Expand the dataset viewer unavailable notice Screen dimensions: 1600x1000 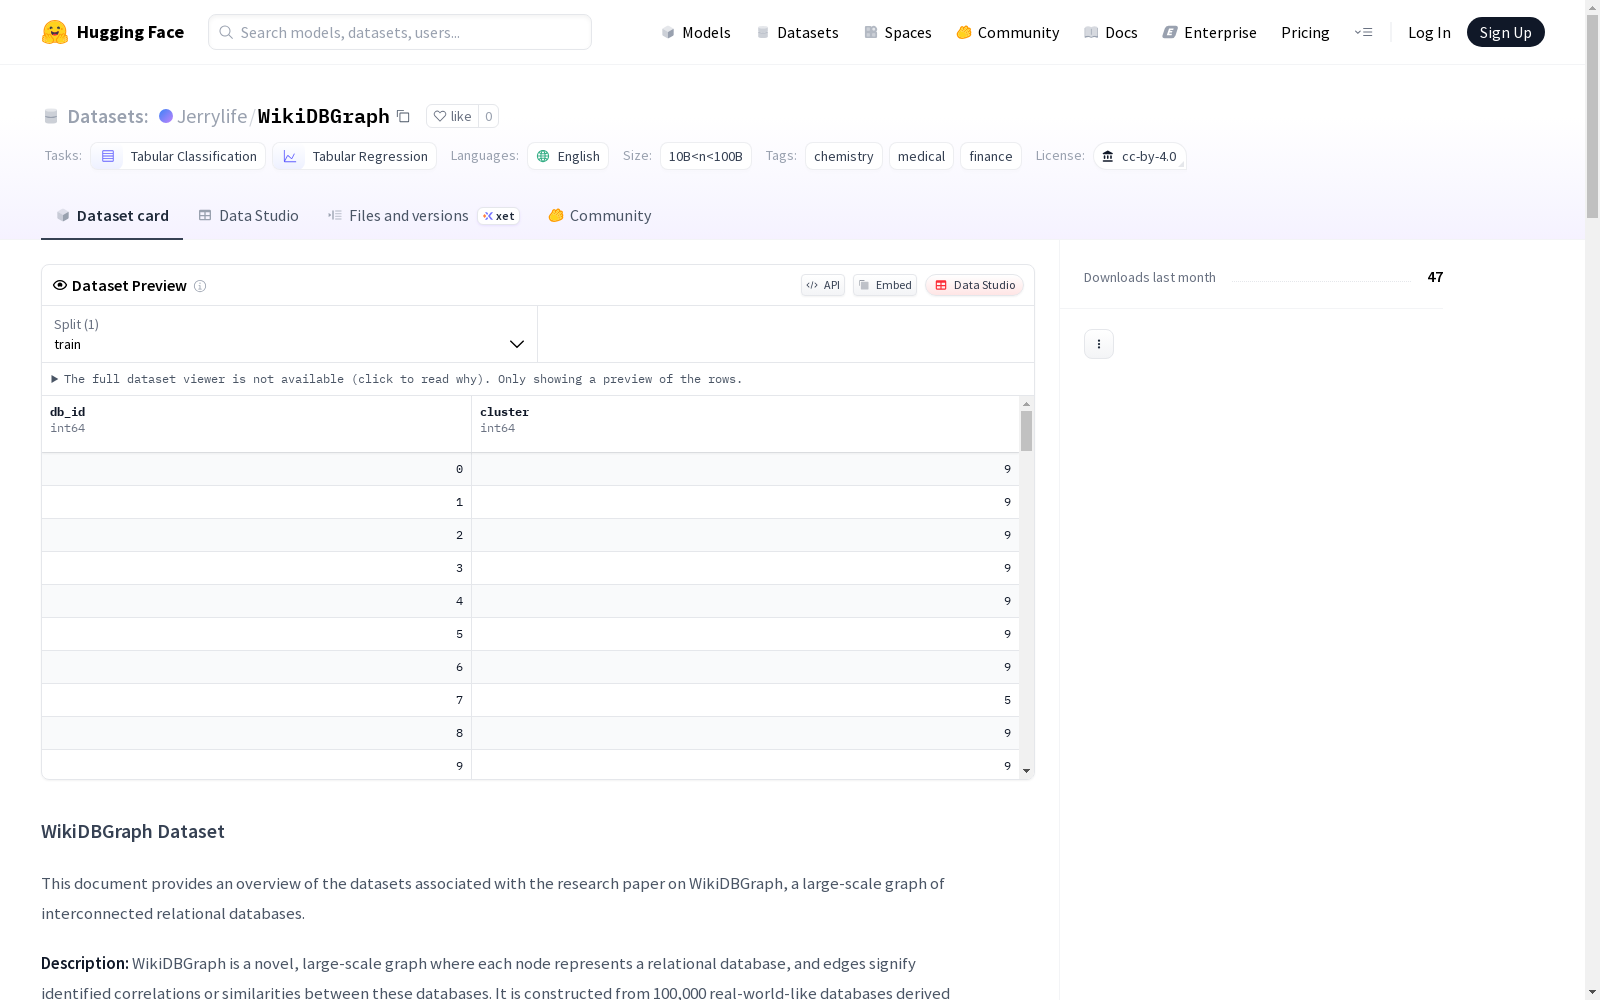[x=397, y=379]
